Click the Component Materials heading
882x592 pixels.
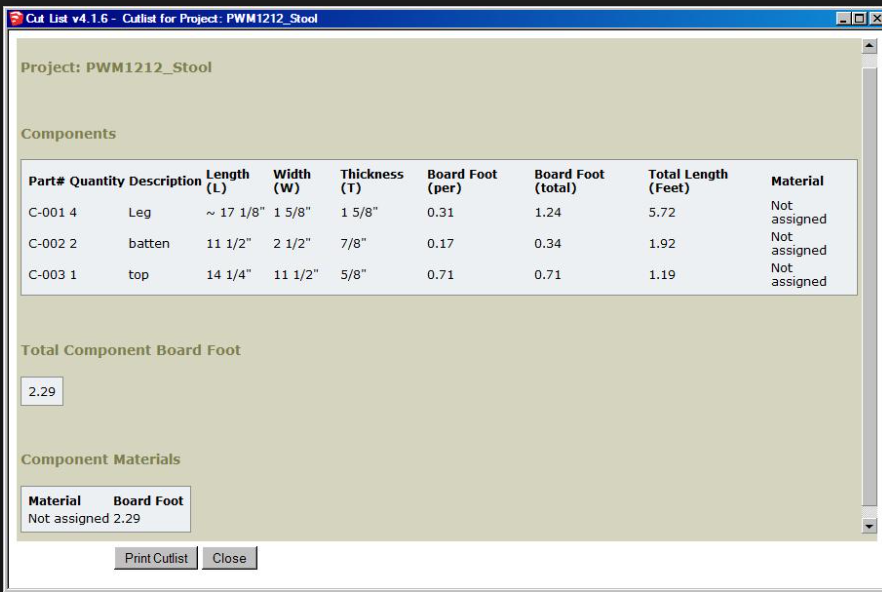101,459
